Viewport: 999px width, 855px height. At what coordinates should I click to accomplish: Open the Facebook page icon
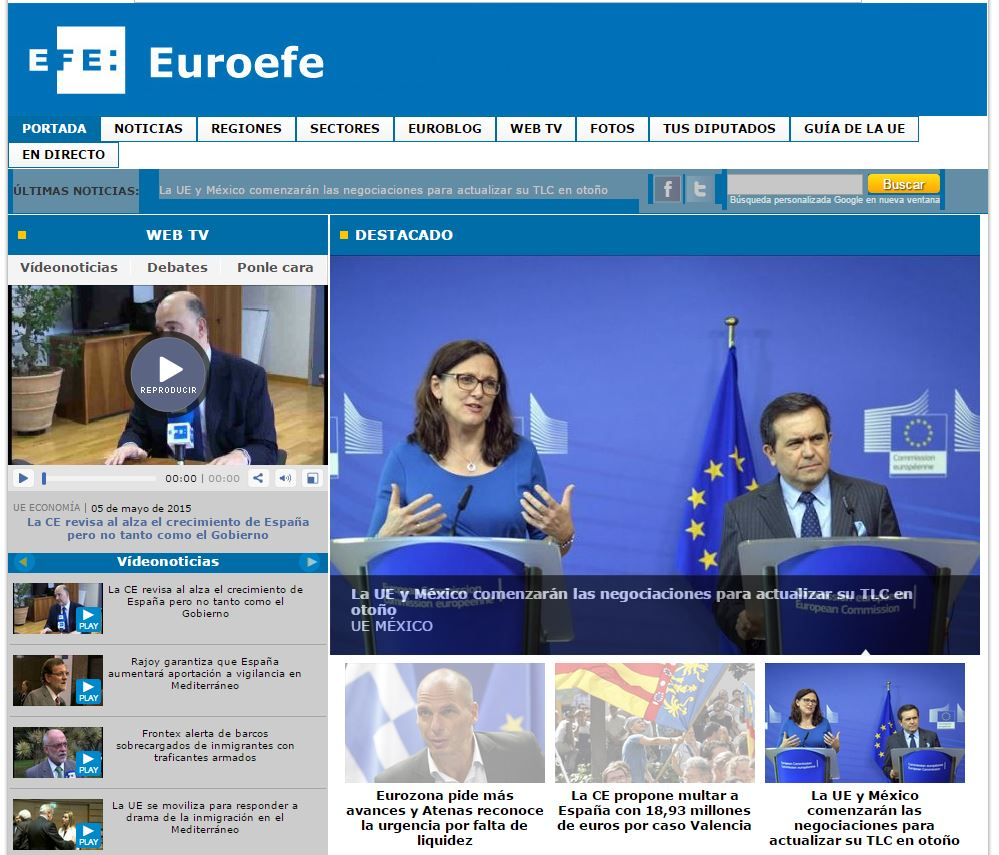(667, 189)
